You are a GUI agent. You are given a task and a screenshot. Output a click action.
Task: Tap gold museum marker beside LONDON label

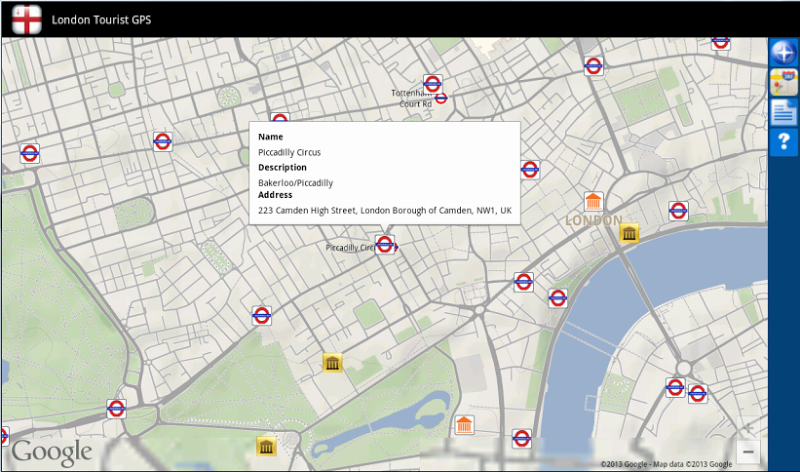(629, 234)
